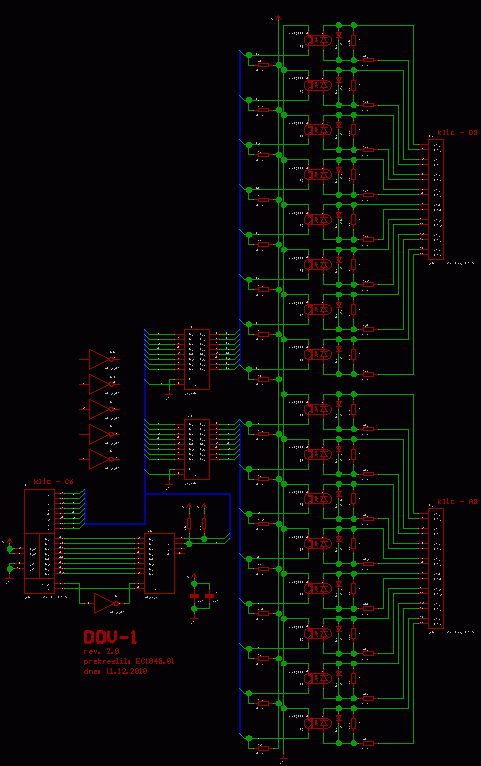The image size is (481, 766).
Task: Select the rev. 2.0 revision label
Action: tap(101, 651)
